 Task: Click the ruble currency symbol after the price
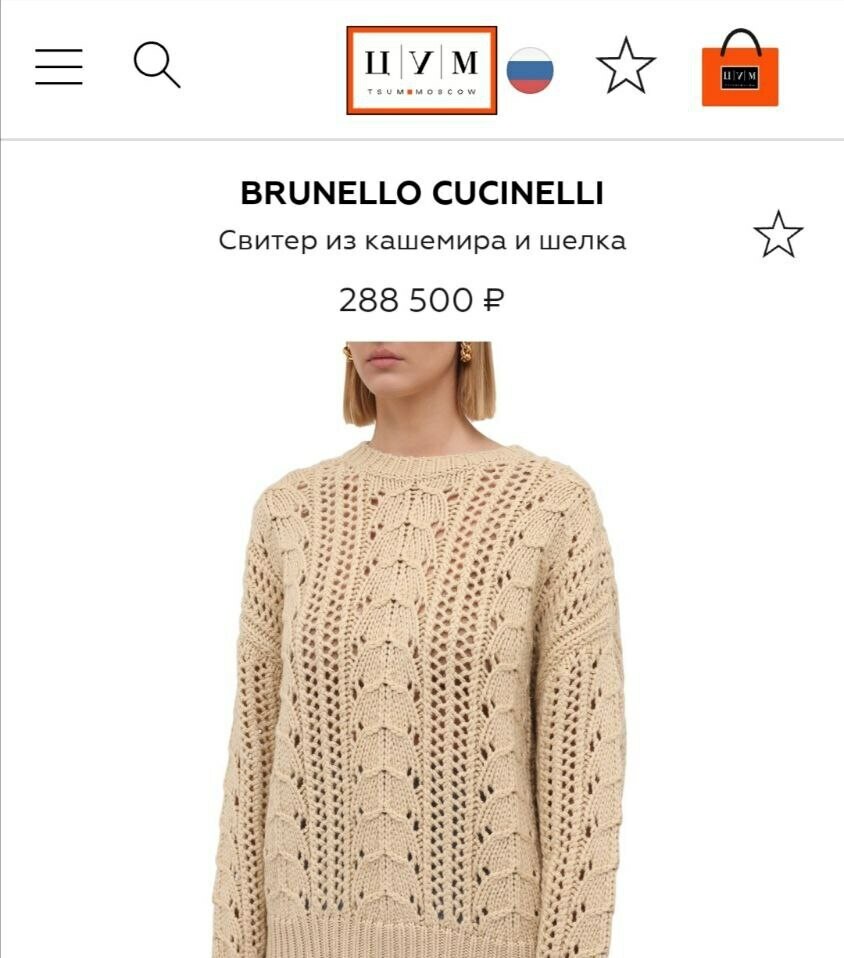coord(494,301)
